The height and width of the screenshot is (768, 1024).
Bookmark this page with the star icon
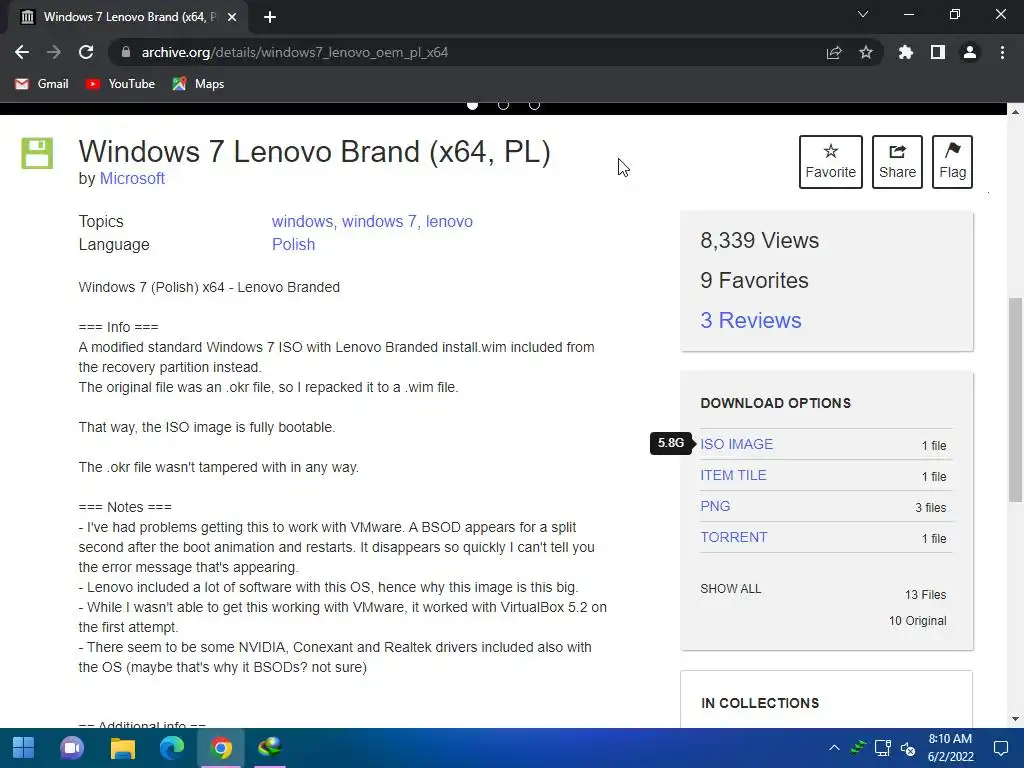click(x=866, y=52)
